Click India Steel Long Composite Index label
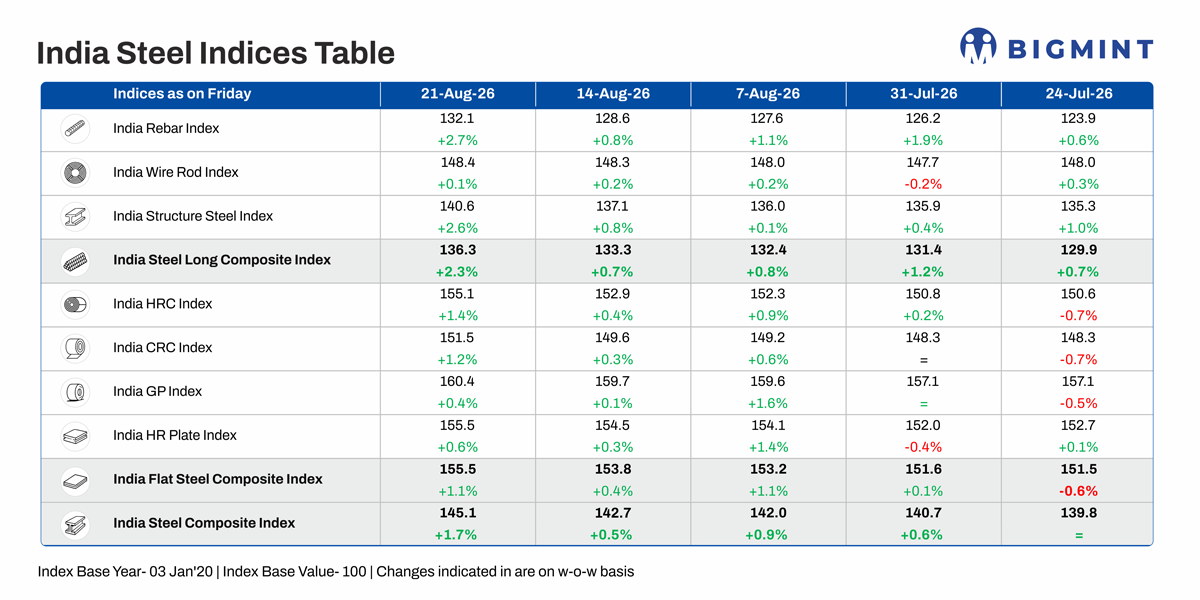This screenshot has height=600, width=1200. [222, 260]
